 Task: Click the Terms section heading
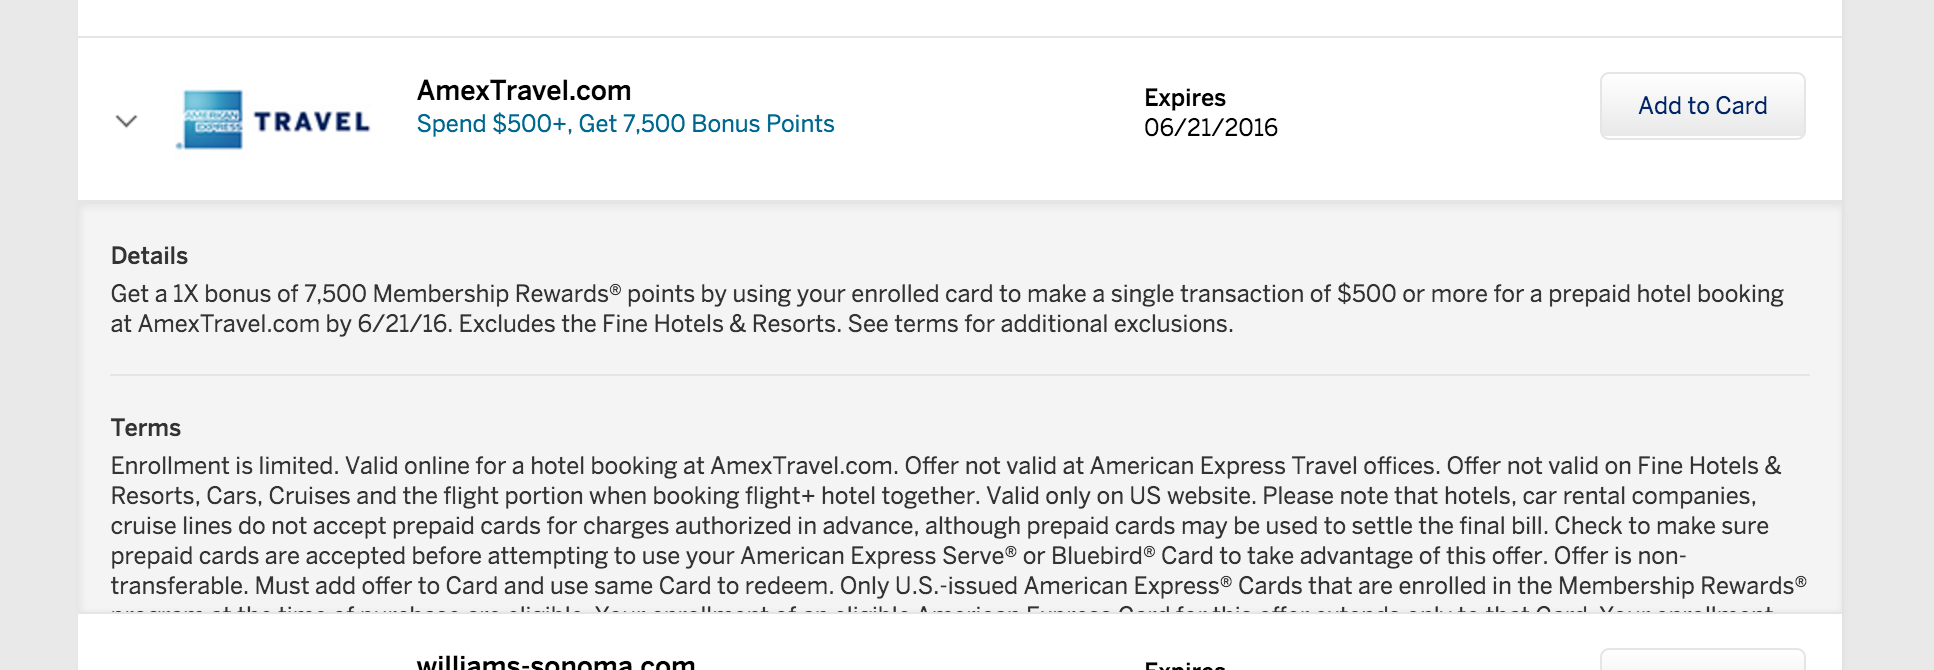145,428
